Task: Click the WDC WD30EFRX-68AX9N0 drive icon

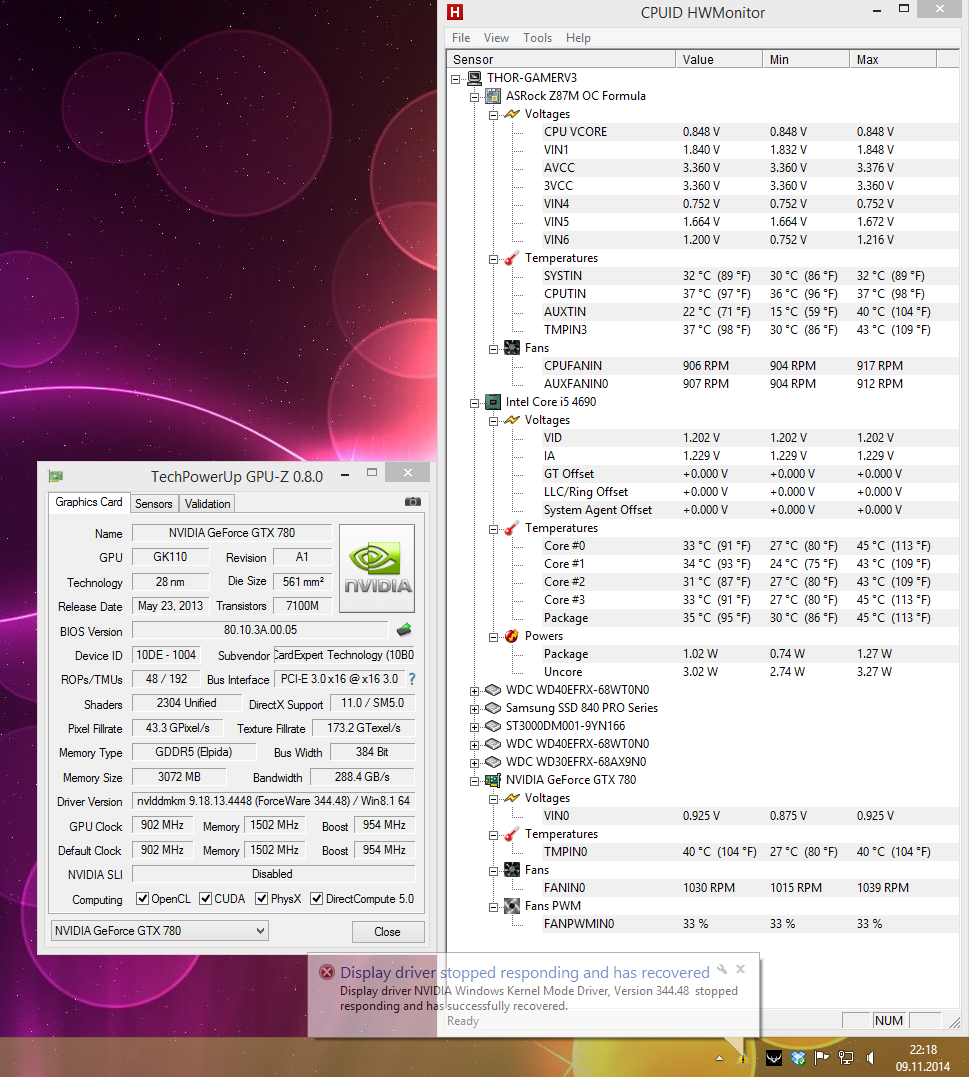Action: (493, 762)
